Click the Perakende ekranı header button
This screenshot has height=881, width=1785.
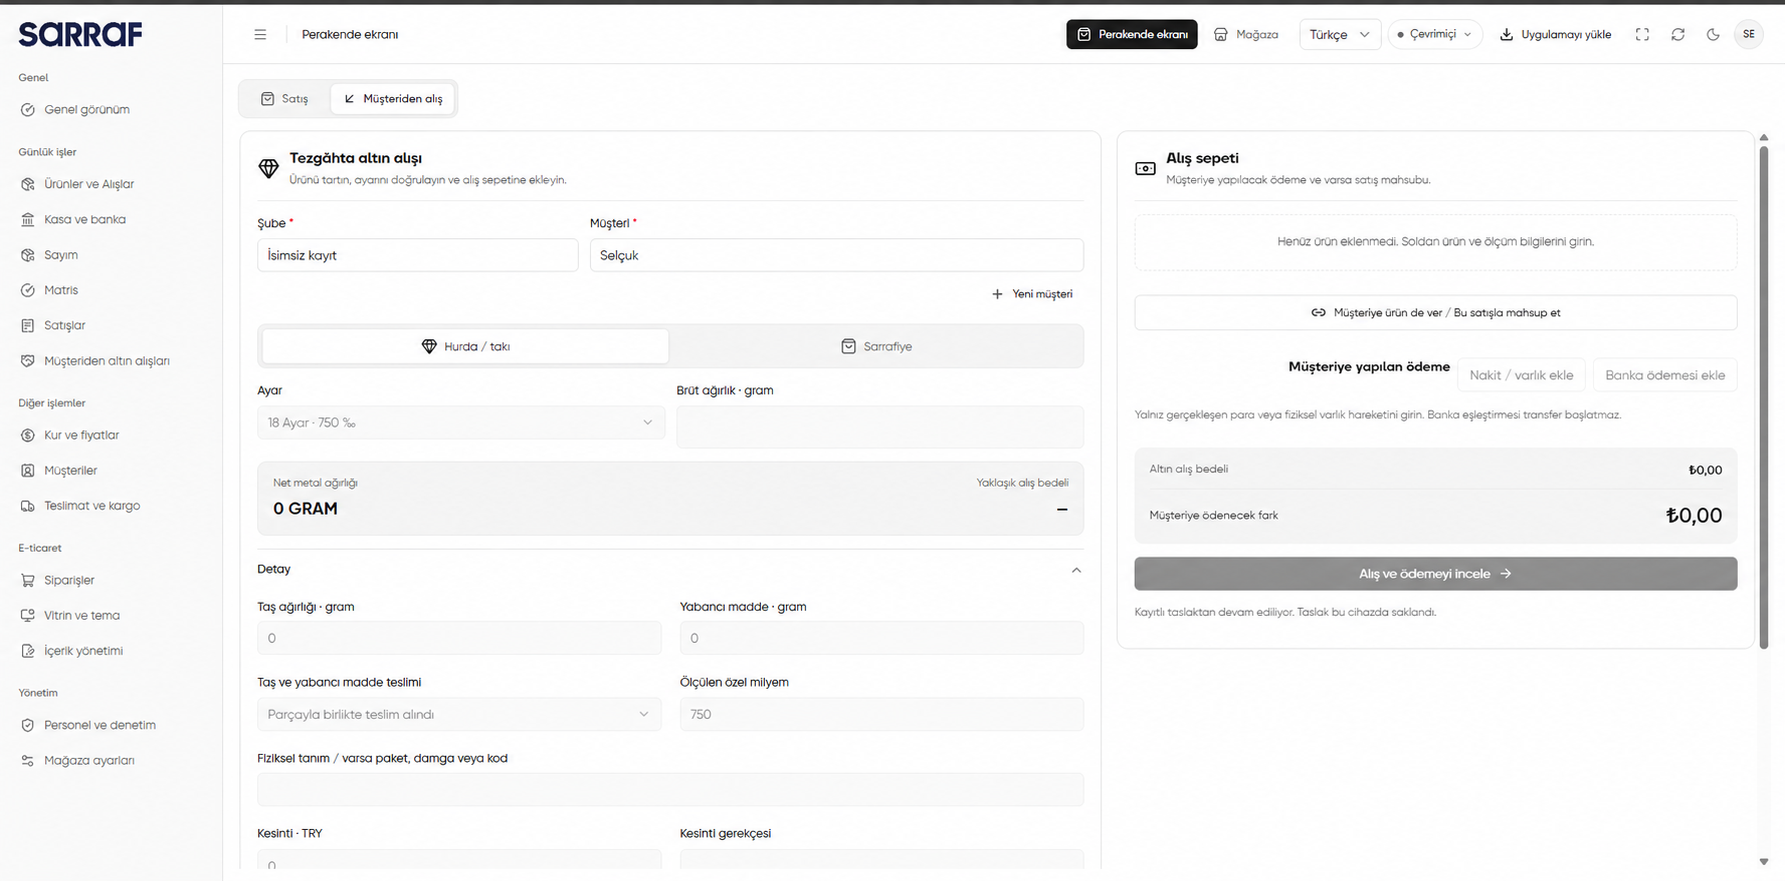[x=1132, y=34]
